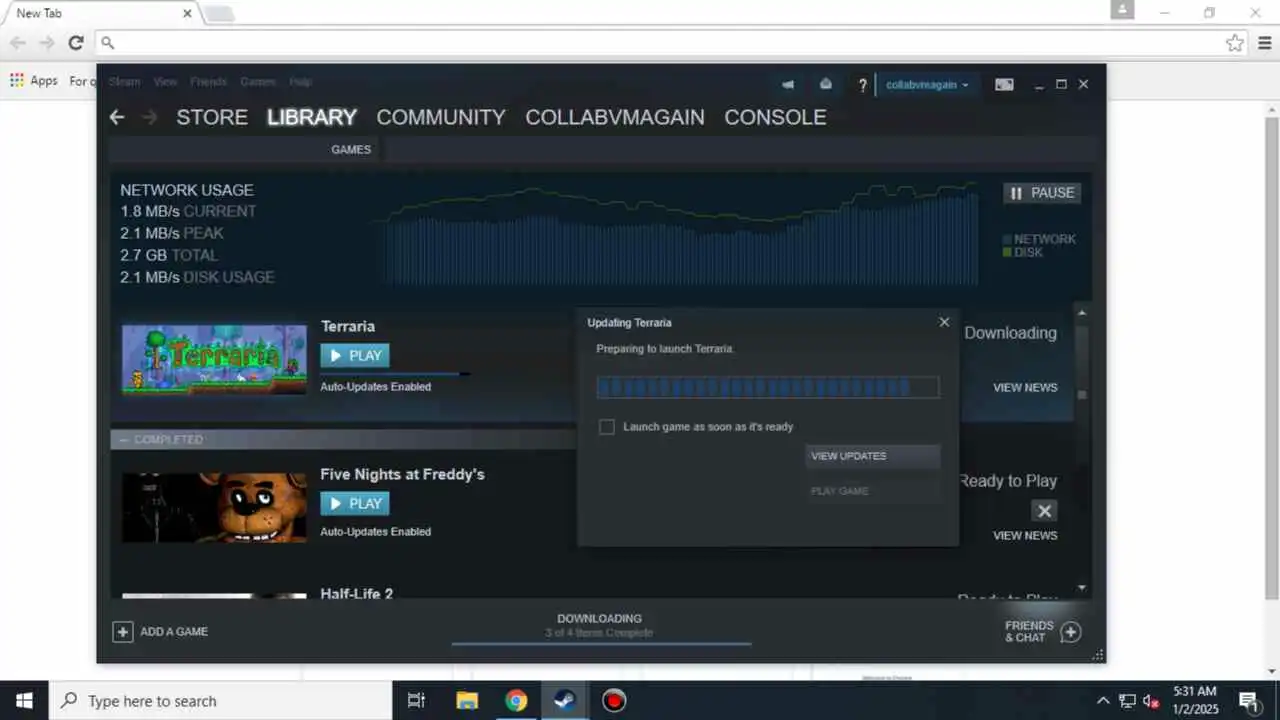
Task: Switch to Big Picture mode icon
Action: click(1004, 85)
